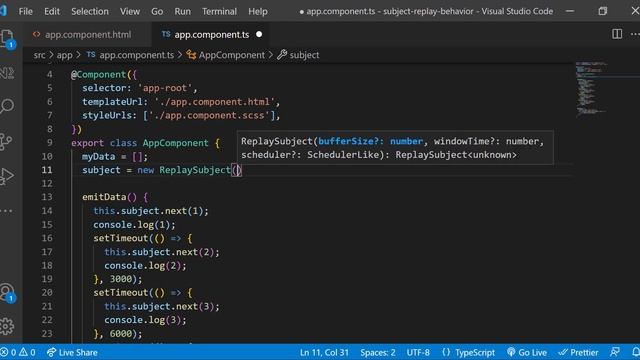
Task: Show additional views ellipsis in activity bar
Action: click(x=6, y=211)
